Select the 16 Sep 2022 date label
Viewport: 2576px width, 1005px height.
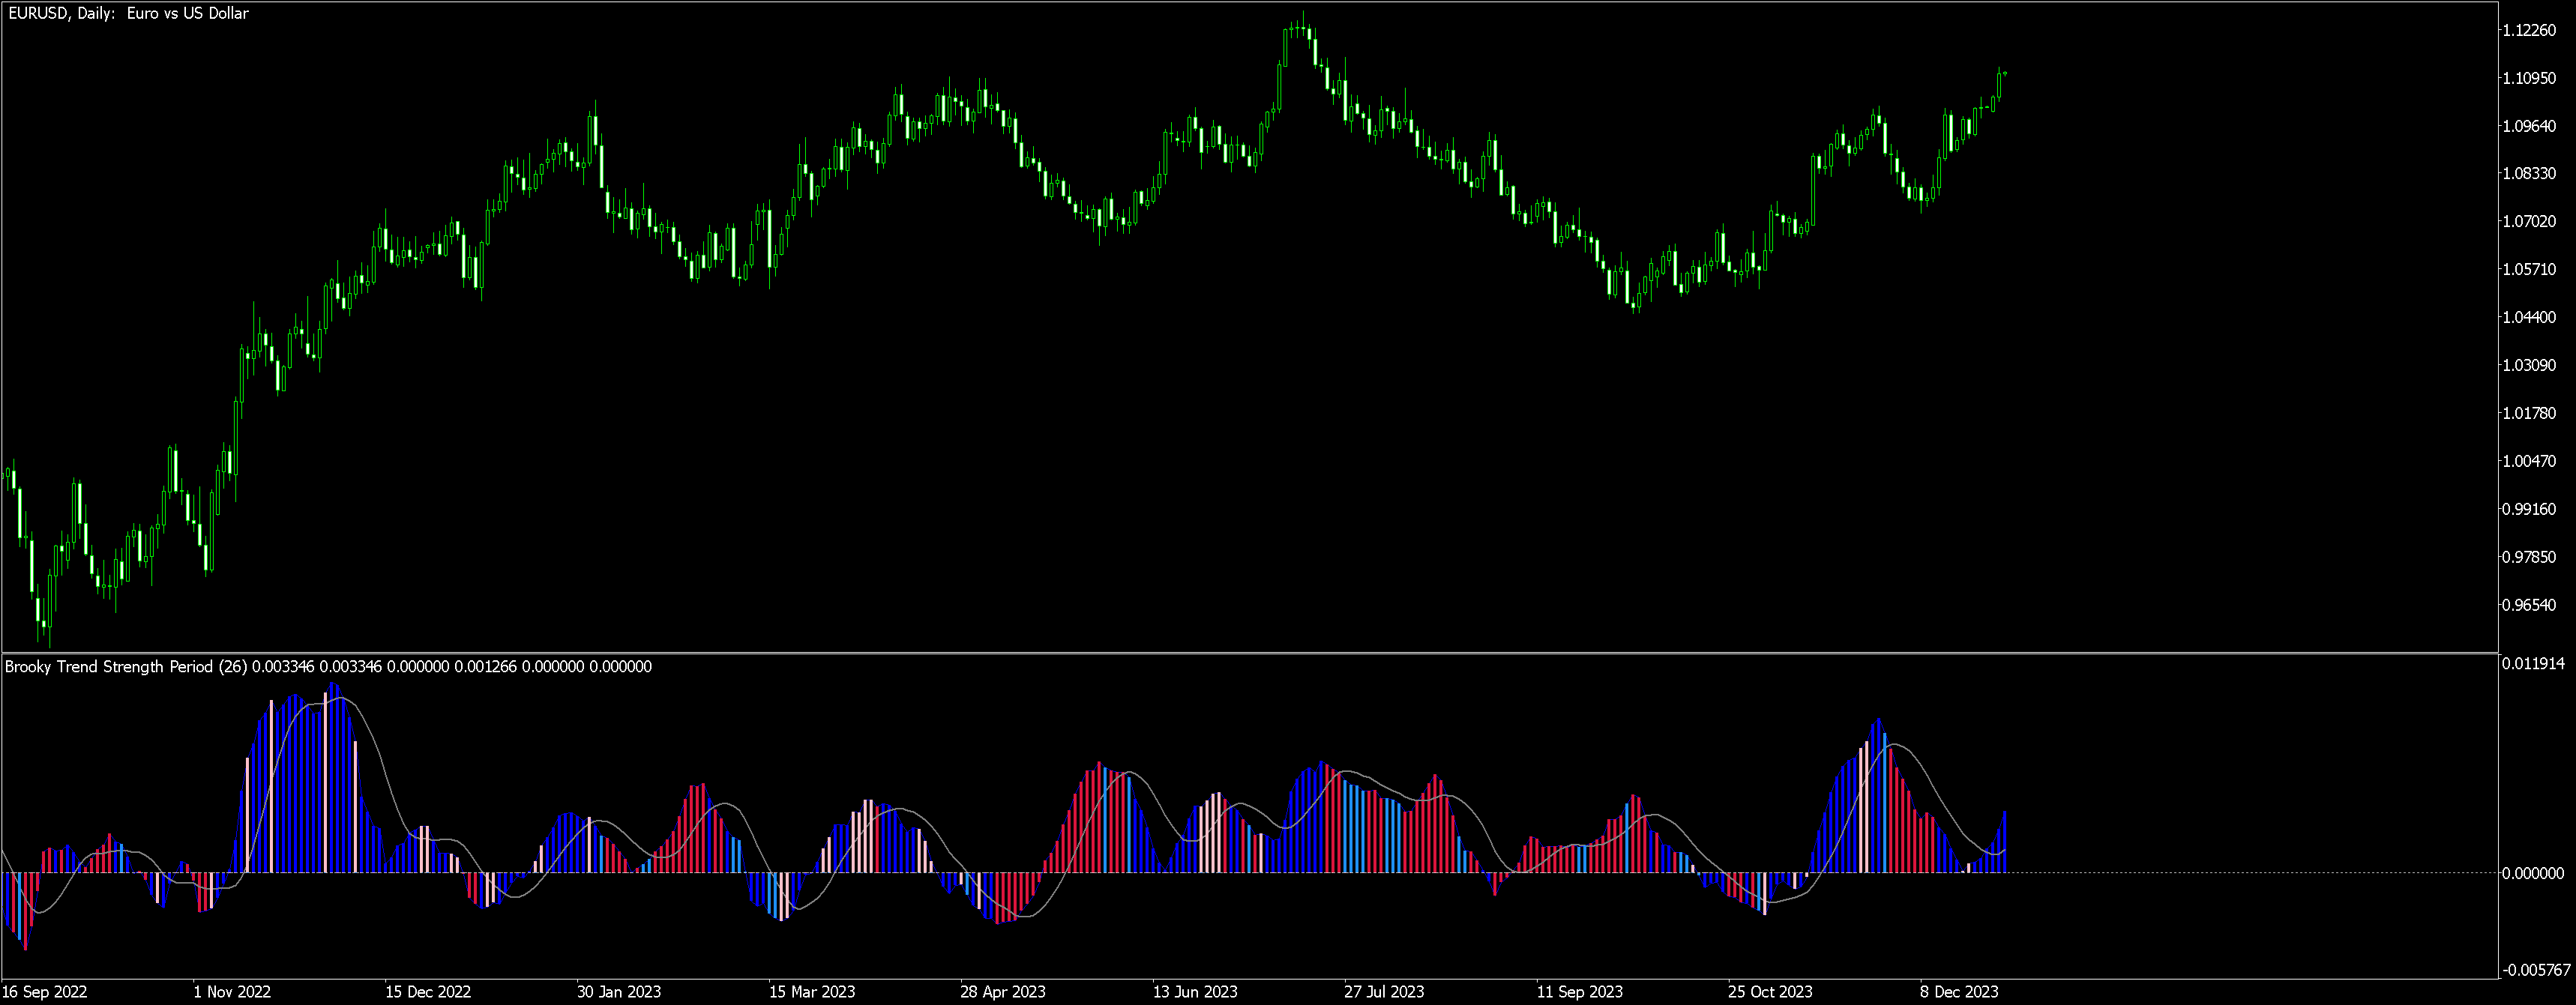tap(45, 992)
